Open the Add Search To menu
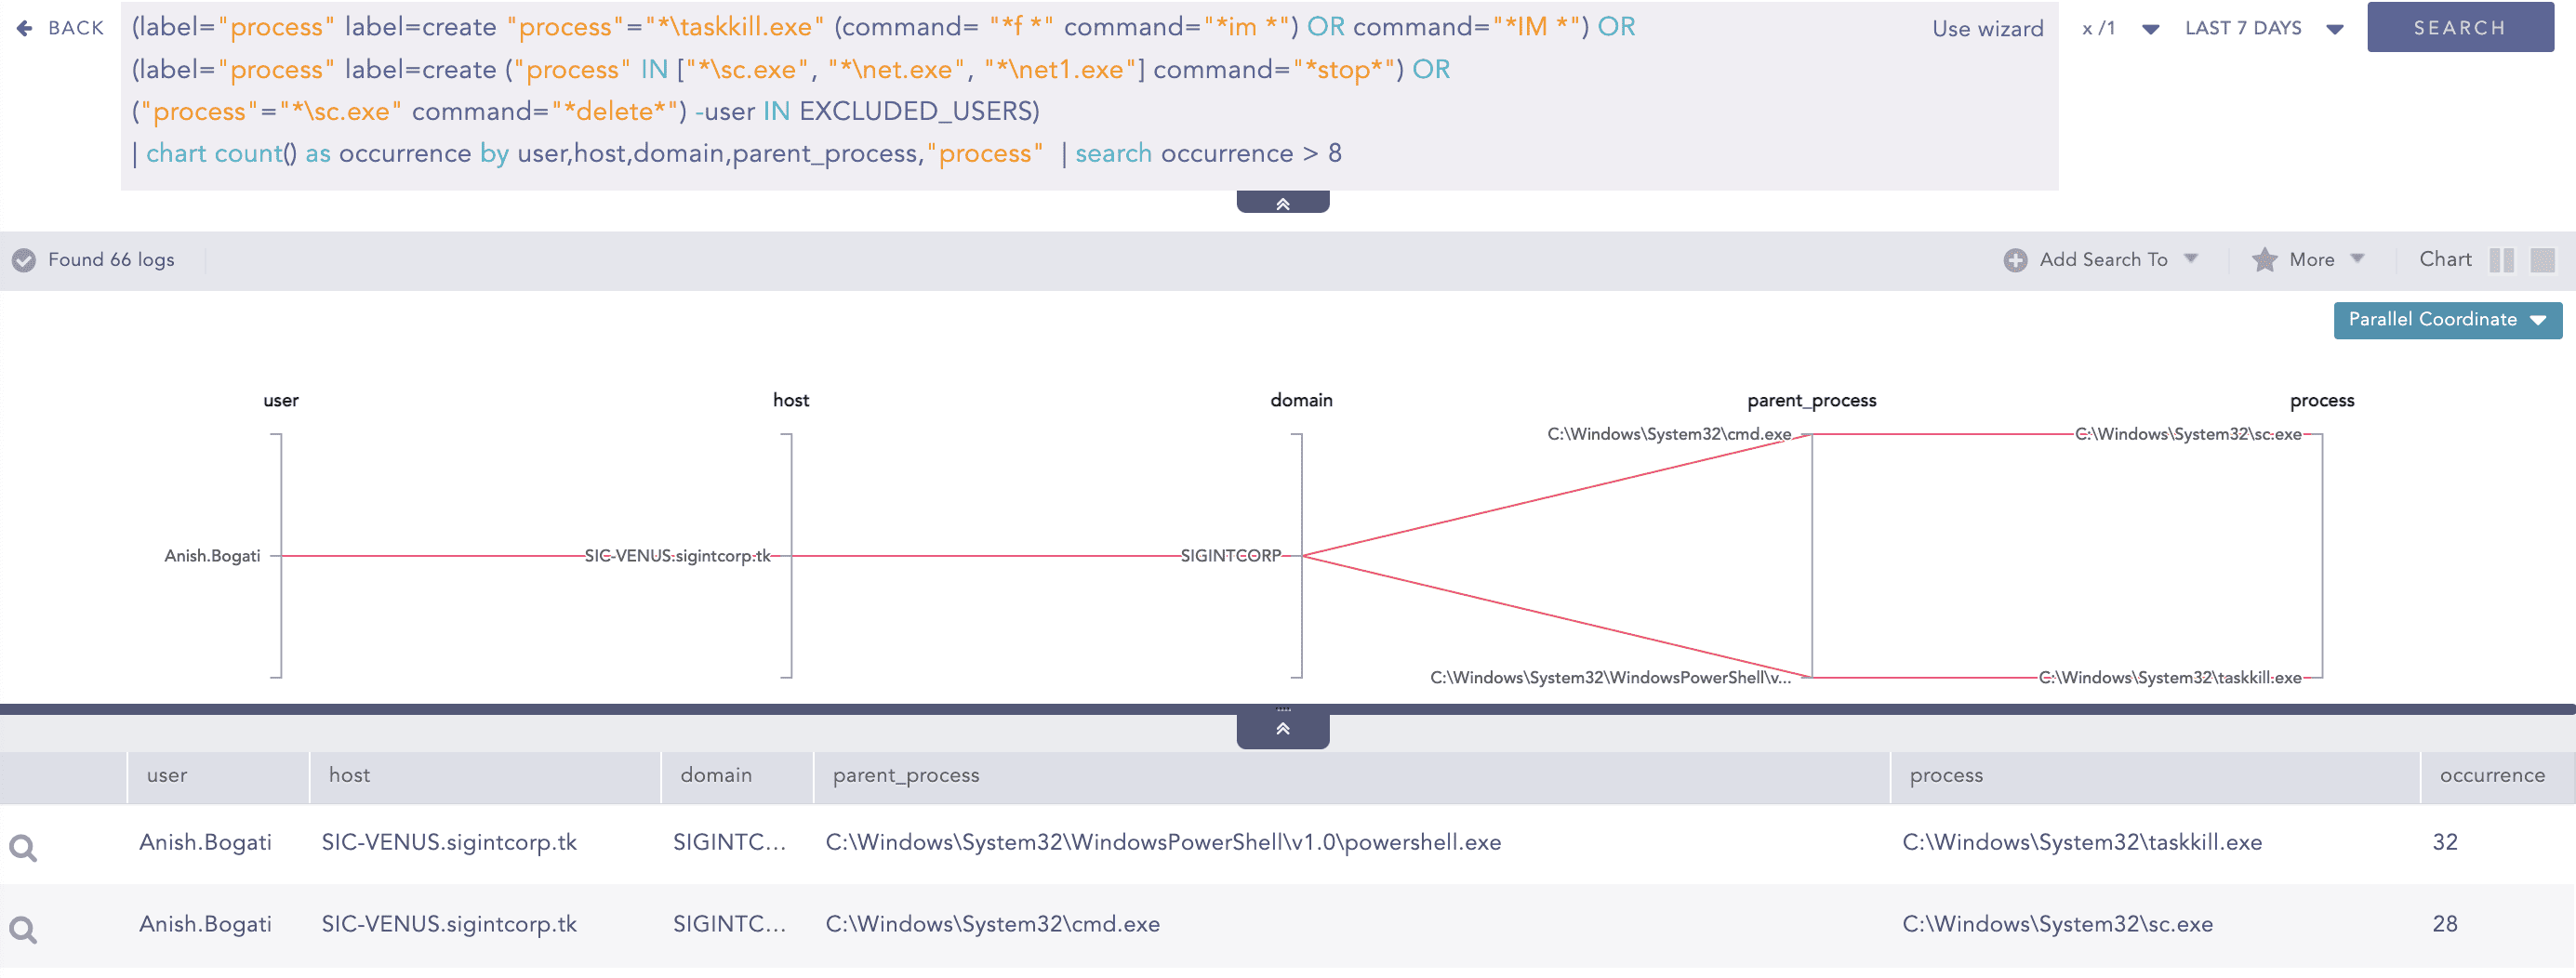 coord(2104,260)
